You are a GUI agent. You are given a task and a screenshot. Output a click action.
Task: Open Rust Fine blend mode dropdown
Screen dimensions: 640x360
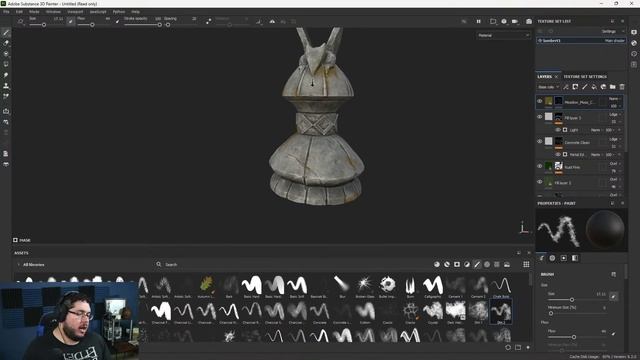615,164
